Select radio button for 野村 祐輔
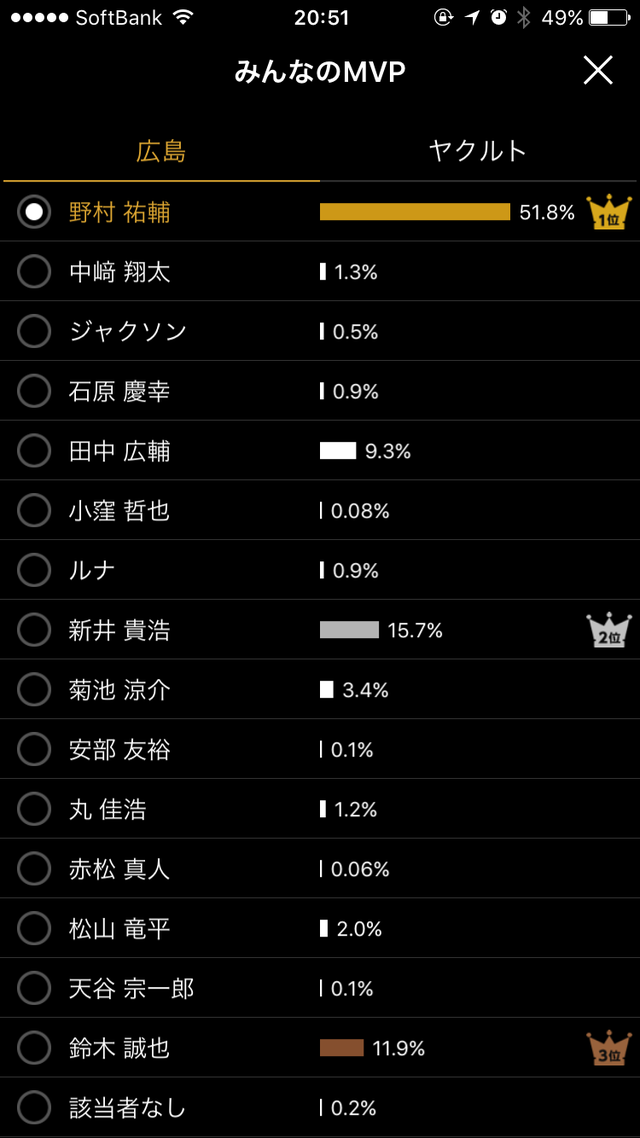This screenshot has height=1138, width=640. [x=34, y=212]
